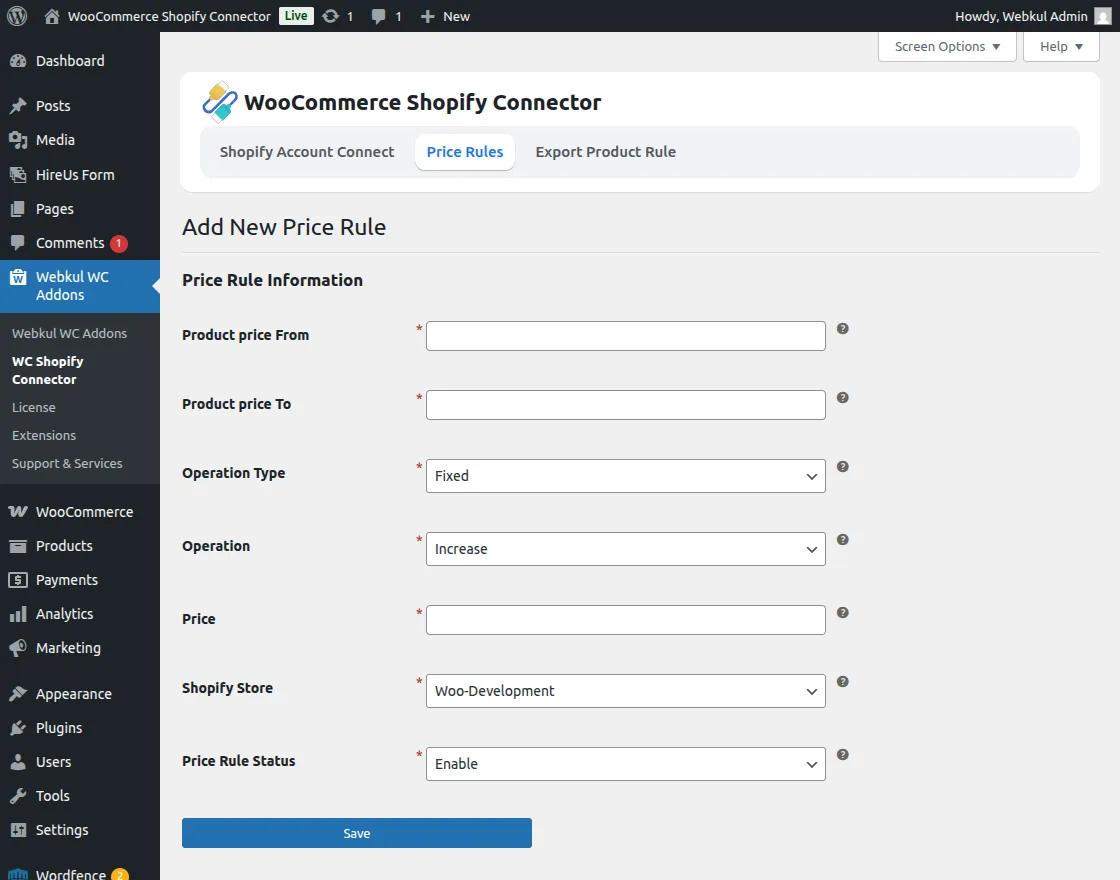This screenshot has width=1120, height=880.
Task: Open Analytics with its chart icon
Action: click(x=20, y=613)
